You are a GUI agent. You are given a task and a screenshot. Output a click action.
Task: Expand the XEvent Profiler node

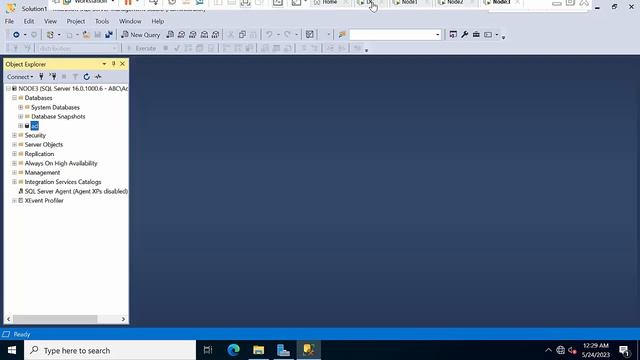pos(14,201)
